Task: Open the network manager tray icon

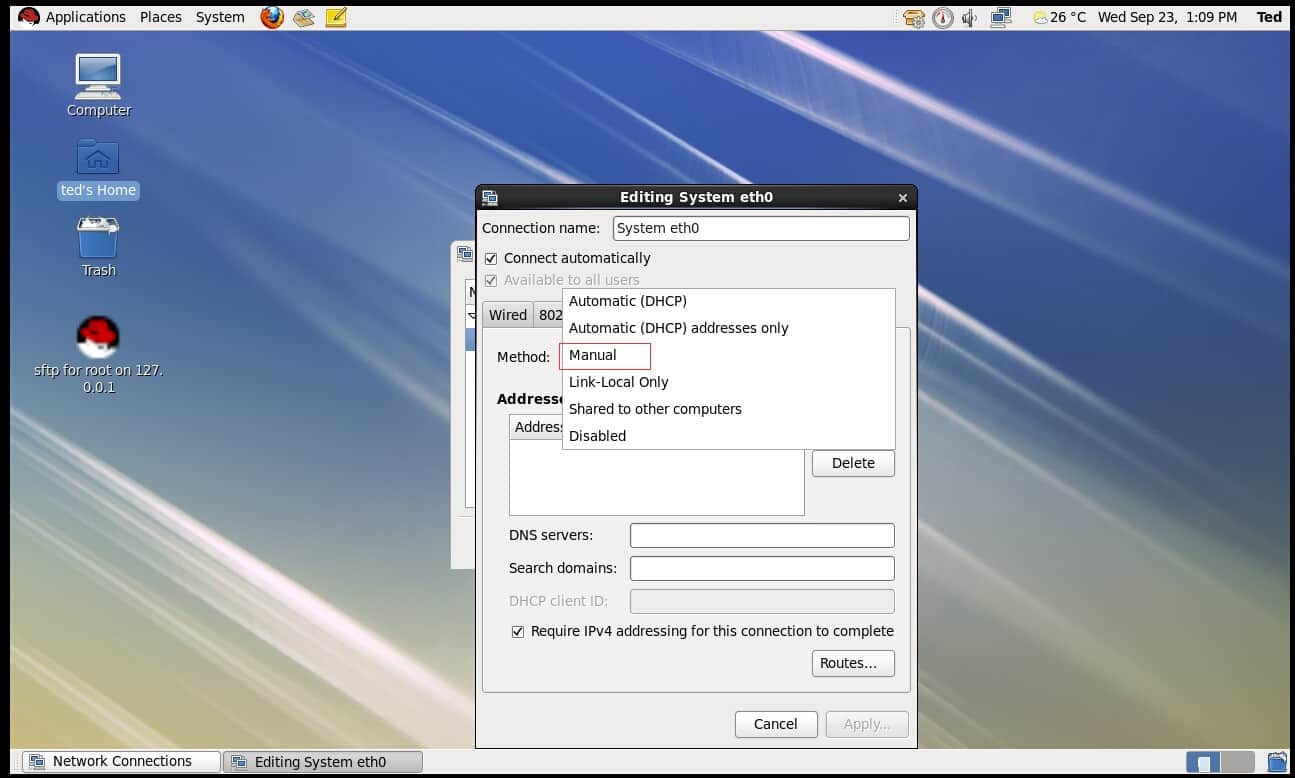Action: 1001,17
